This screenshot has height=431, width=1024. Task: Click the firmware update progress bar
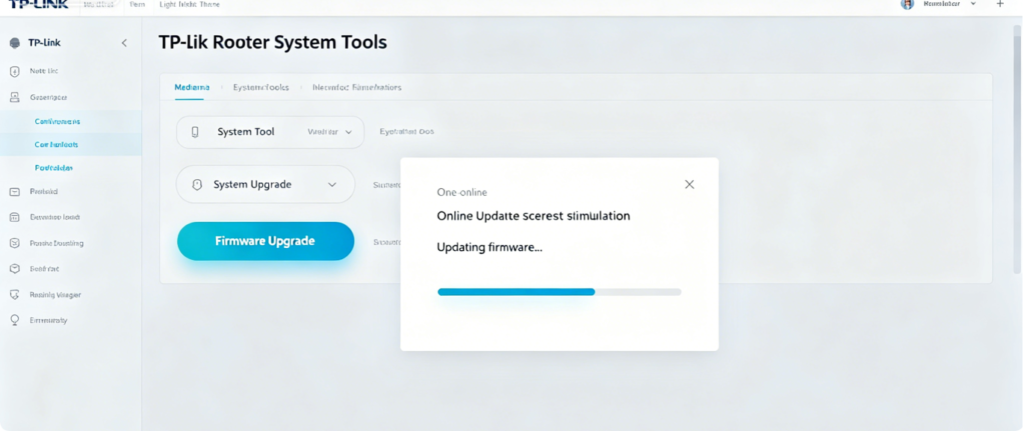pyautogui.click(x=559, y=292)
